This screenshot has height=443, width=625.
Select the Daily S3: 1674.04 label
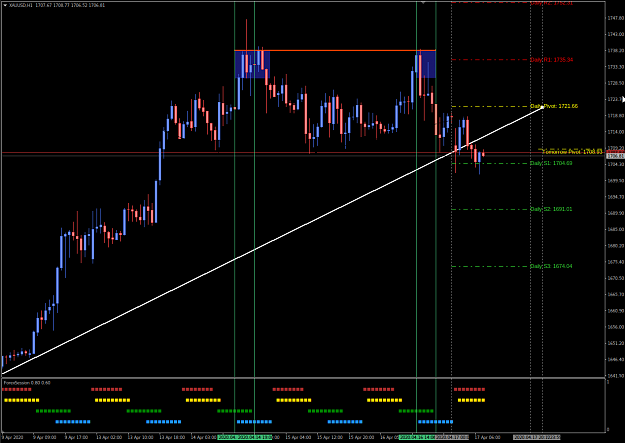click(x=551, y=266)
